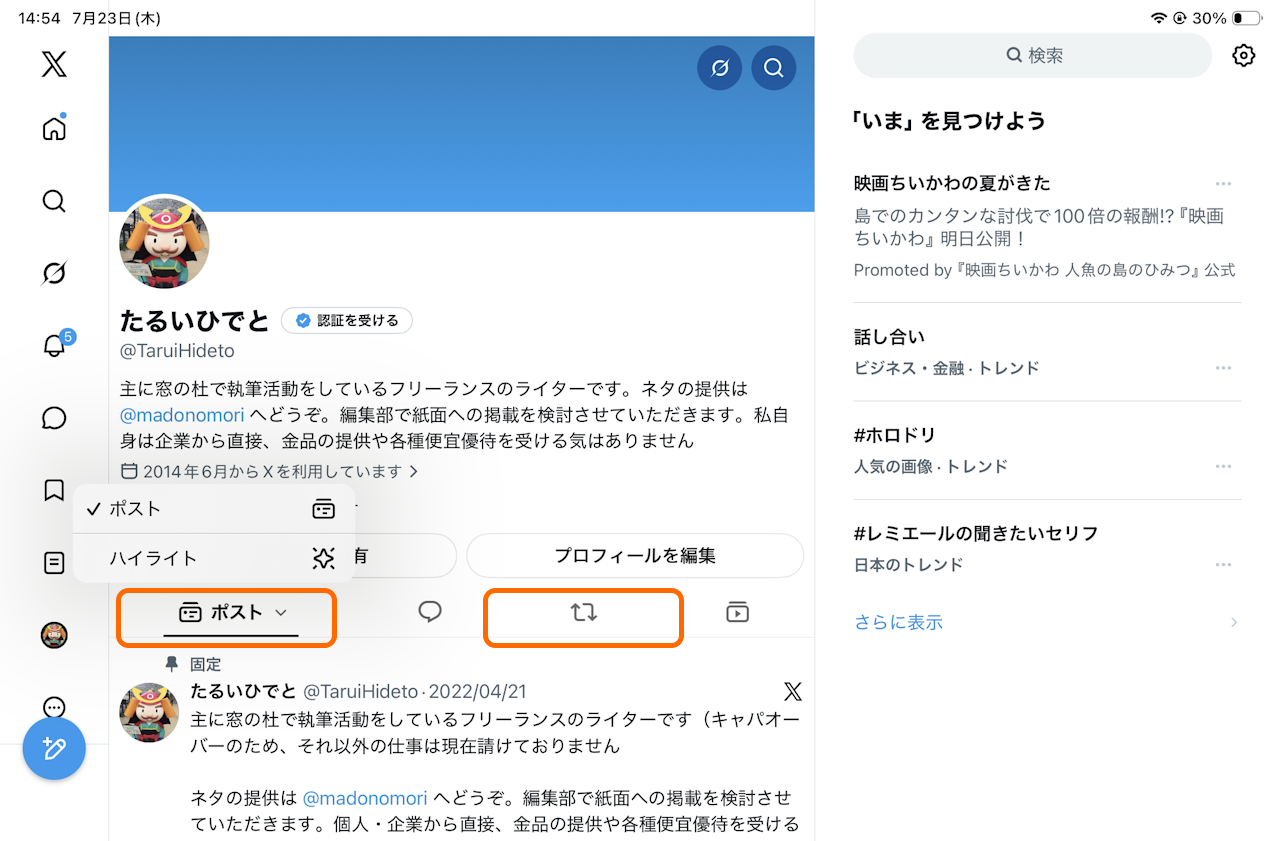Screen dimensions: 1280x841
Task: Click the 固定 pinned label
Action: 206,664
